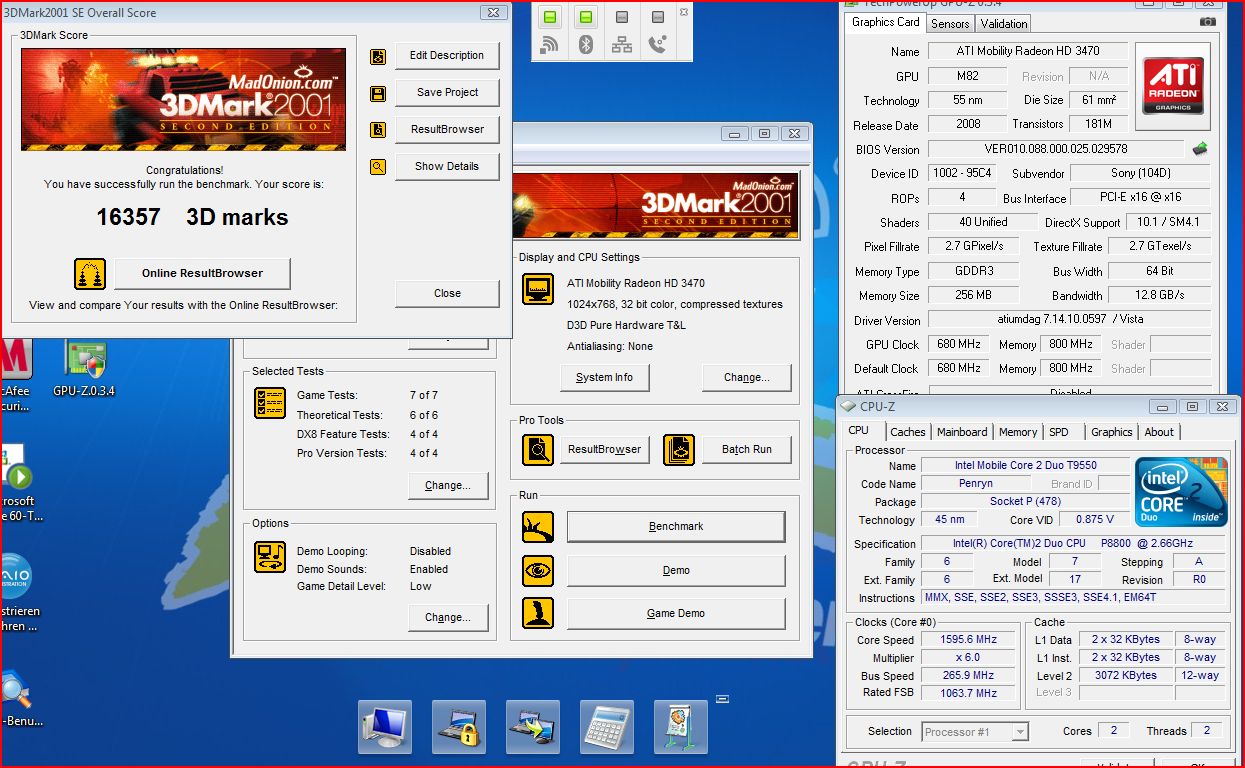The width and height of the screenshot is (1245, 768).
Task: Click the Selected Tests checklist icon
Action: 270,402
